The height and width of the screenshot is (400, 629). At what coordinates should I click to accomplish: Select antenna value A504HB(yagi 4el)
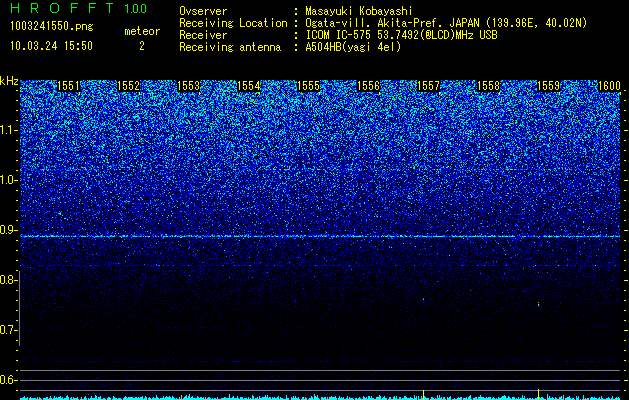point(353,47)
